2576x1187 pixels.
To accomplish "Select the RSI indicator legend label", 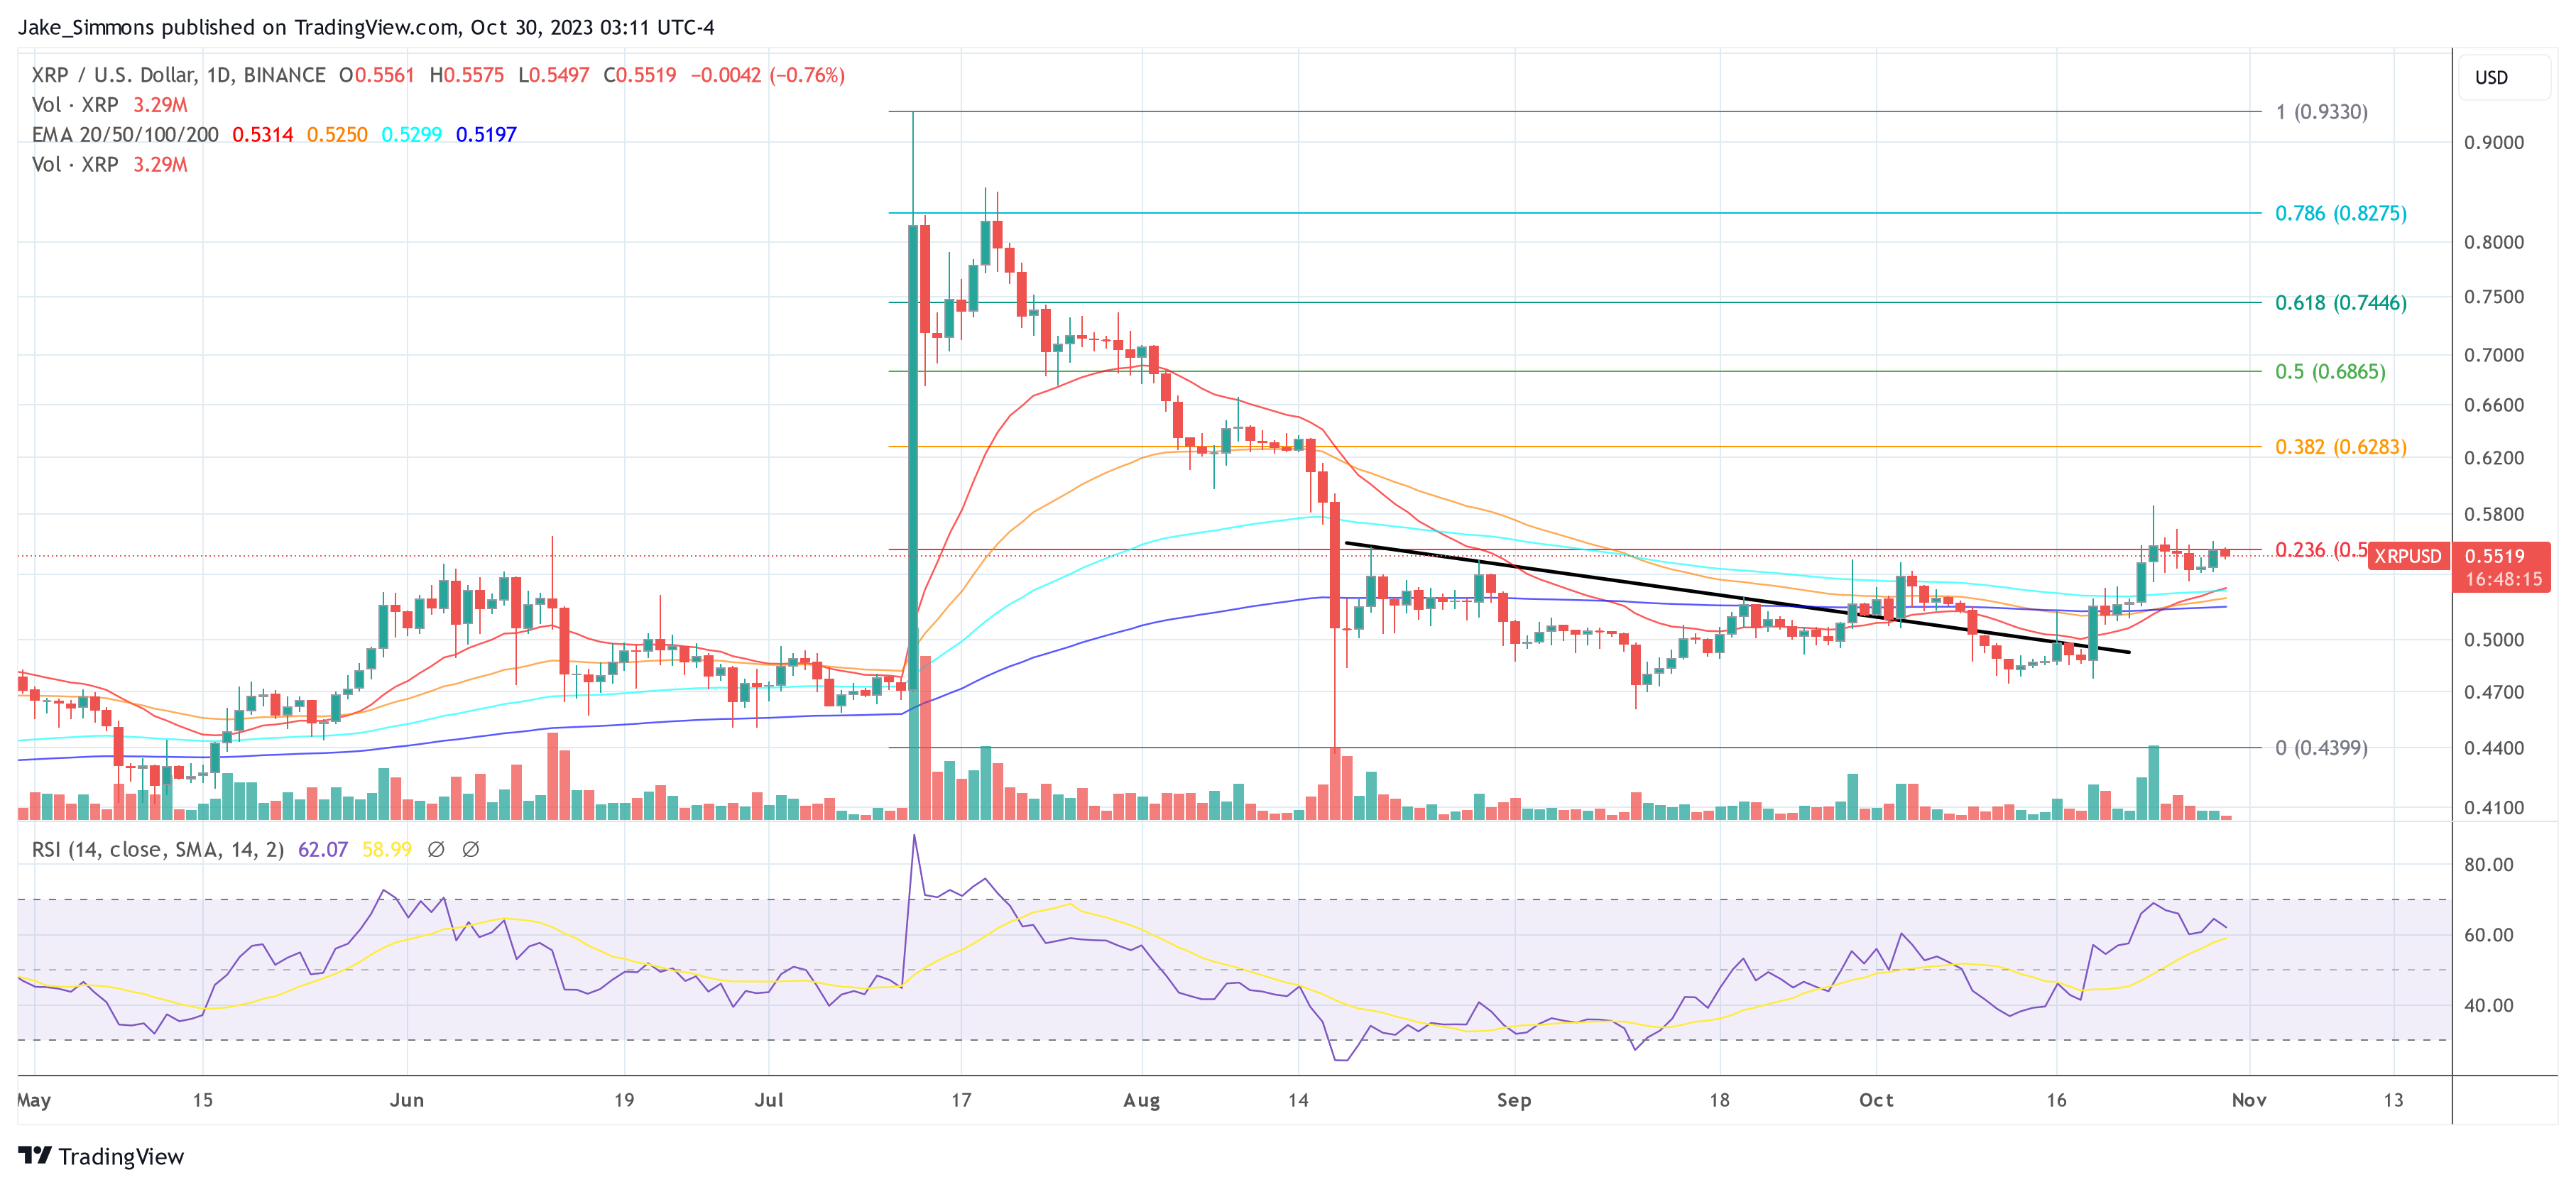I will (x=158, y=849).
